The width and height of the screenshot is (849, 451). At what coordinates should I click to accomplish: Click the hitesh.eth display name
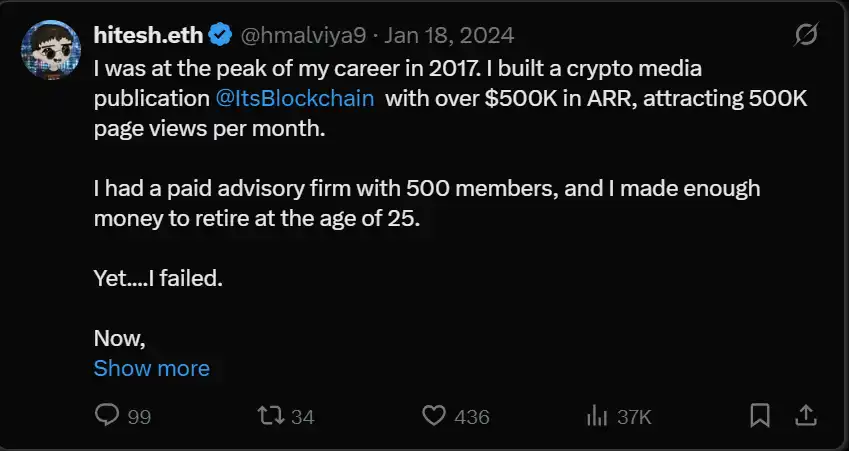click(x=149, y=36)
